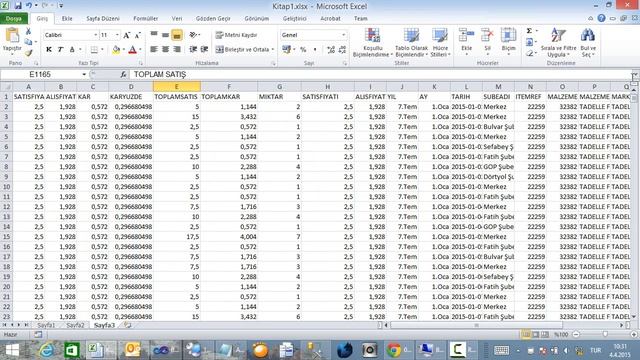Open the Biçim (Format) dropdown
This screenshot has height=360, width=640.
[x=508, y=42]
